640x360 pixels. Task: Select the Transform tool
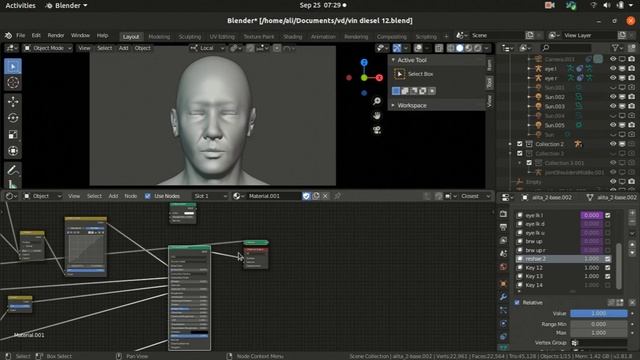pyautogui.click(x=13, y=151)
